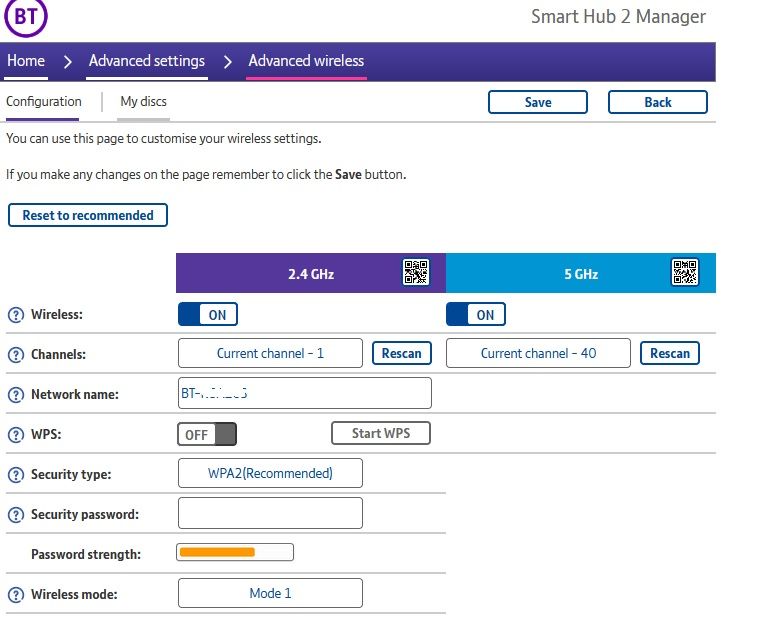Click help icon beside Network name

(x=16, y=395)
